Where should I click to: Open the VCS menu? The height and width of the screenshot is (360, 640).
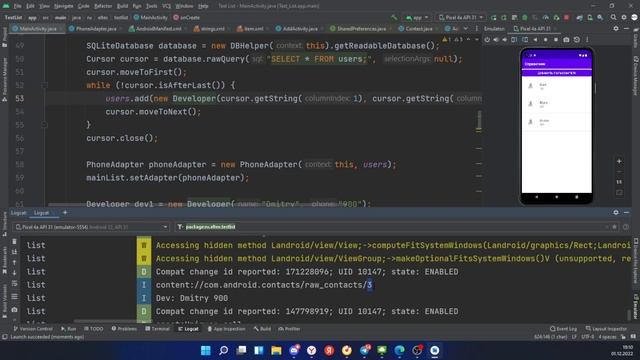[167, 6]
